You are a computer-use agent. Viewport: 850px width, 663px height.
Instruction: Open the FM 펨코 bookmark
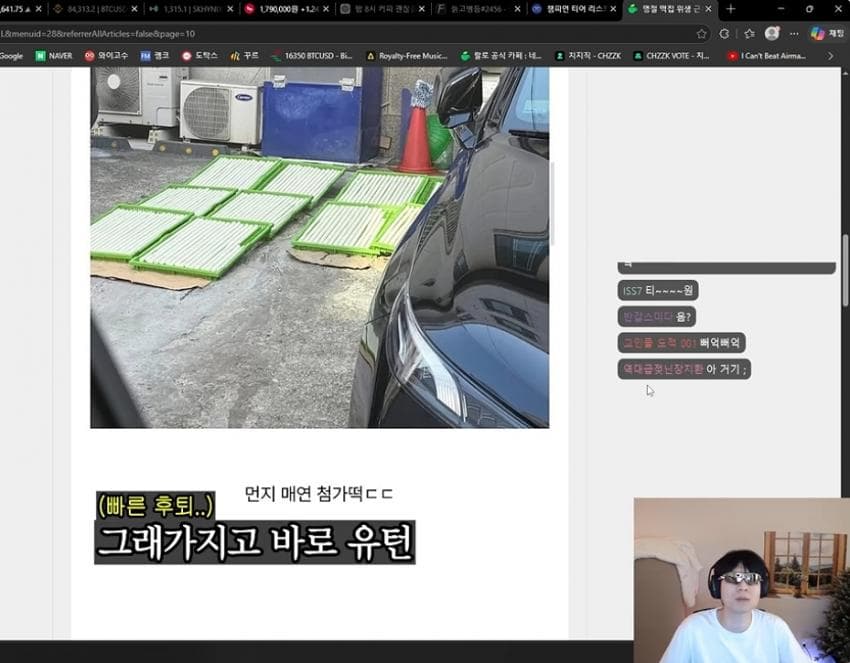pos(155,56)
